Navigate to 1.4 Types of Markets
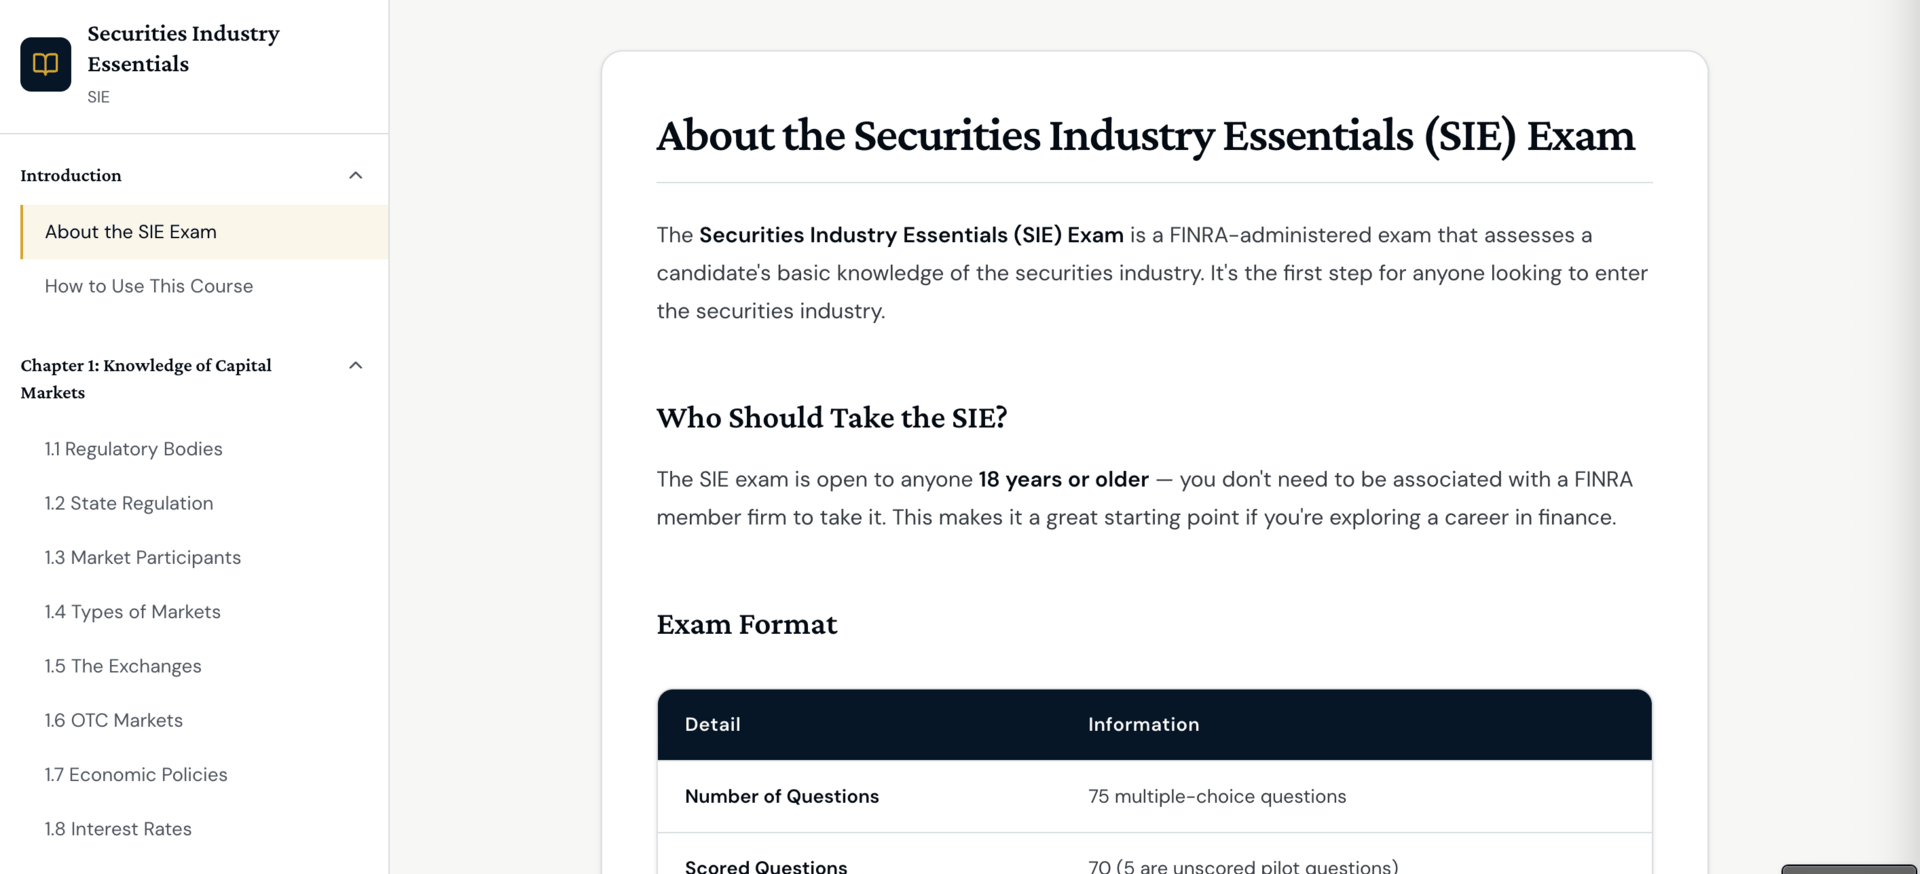The image size is (1920, 874). click(133, 612)
